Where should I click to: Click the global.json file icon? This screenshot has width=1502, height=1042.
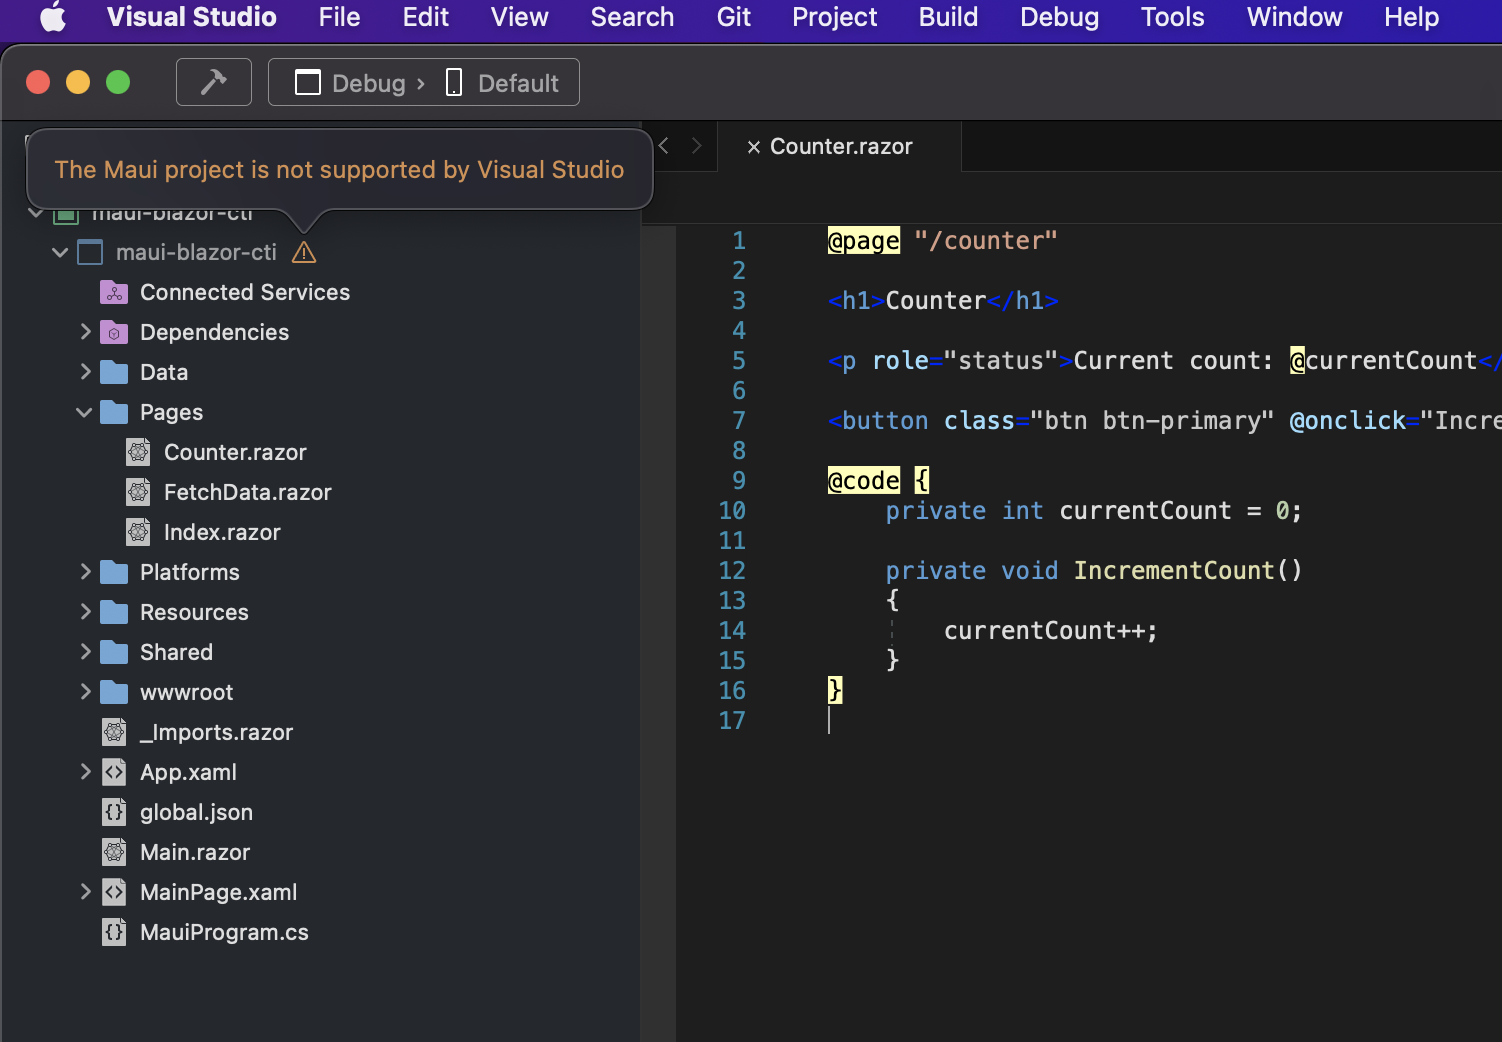coord(115,812)
